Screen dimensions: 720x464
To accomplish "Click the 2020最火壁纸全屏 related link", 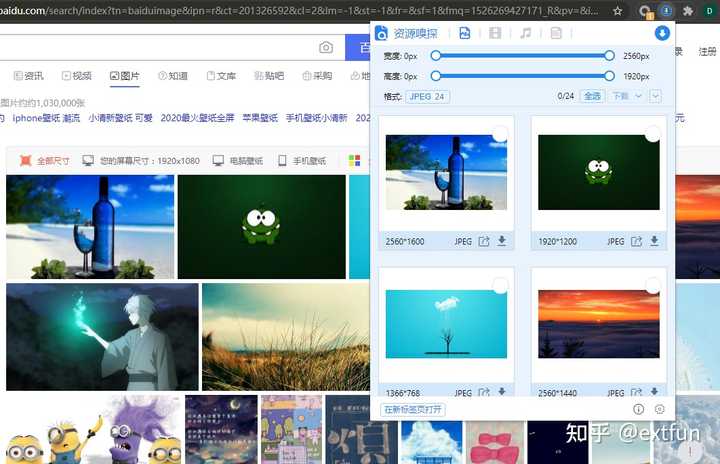I will tap(197, 118).
